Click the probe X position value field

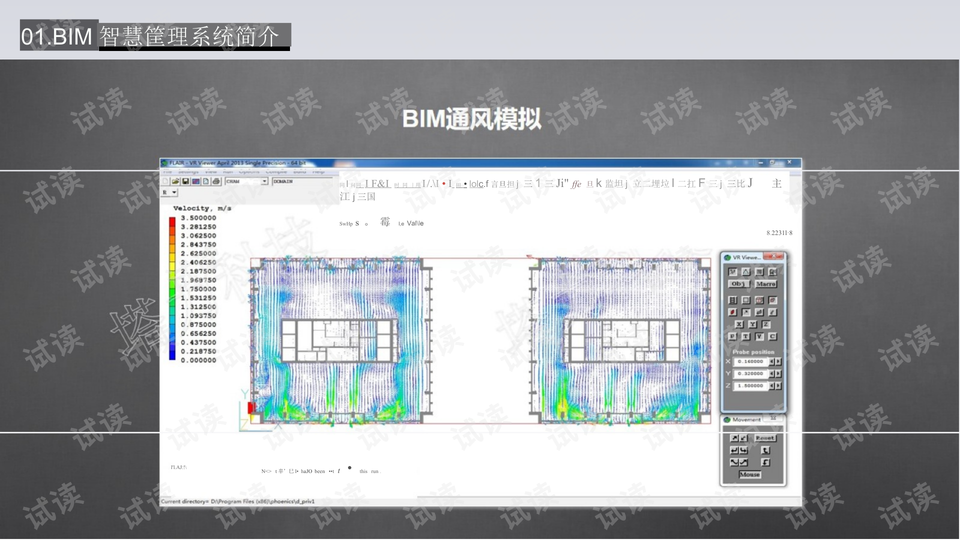point(751,361)
